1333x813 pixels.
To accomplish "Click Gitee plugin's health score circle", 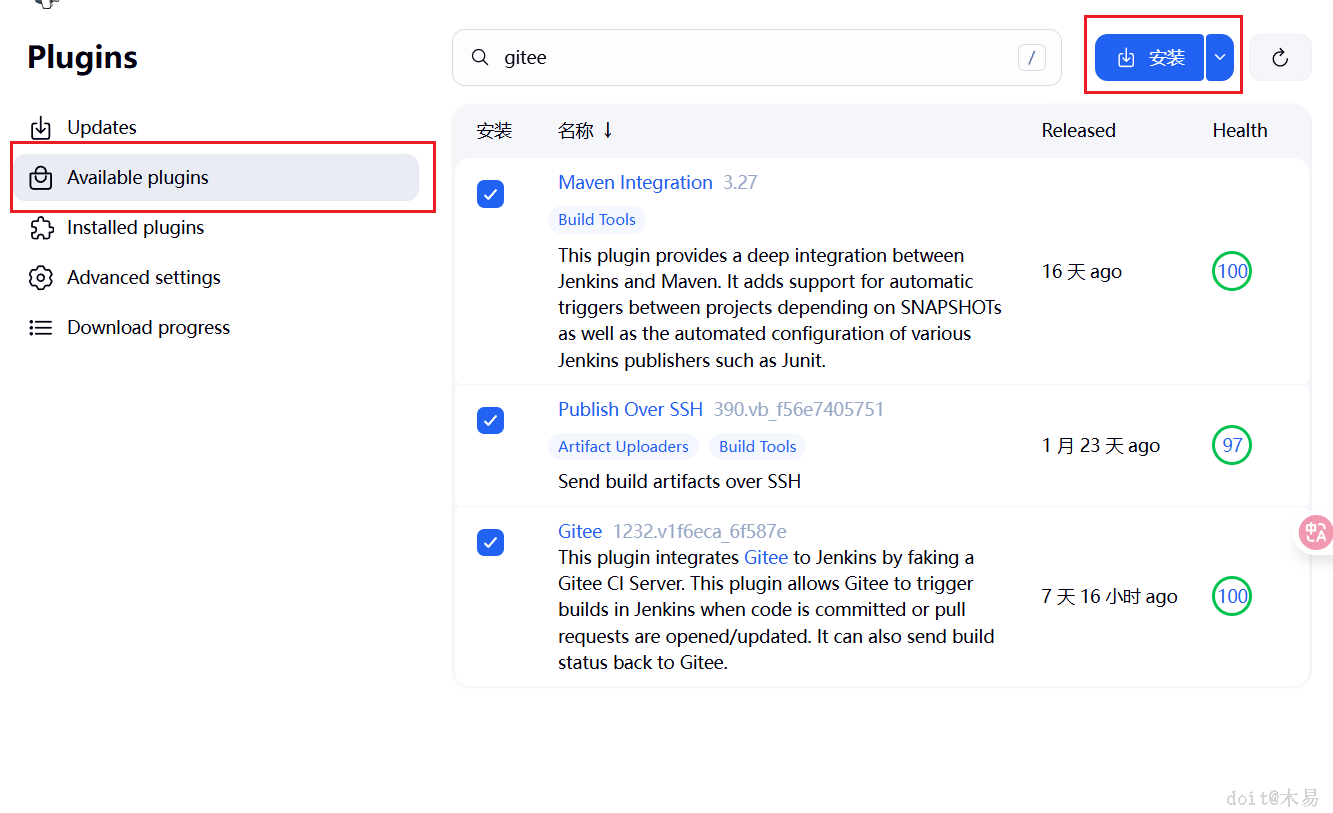I will pyautogui.click(x=1232, y=597).
